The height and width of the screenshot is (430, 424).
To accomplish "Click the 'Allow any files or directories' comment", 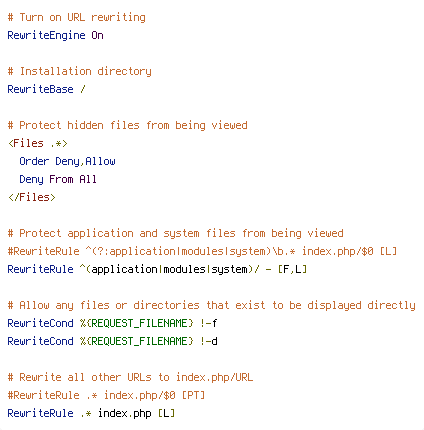I will point(211,305).
